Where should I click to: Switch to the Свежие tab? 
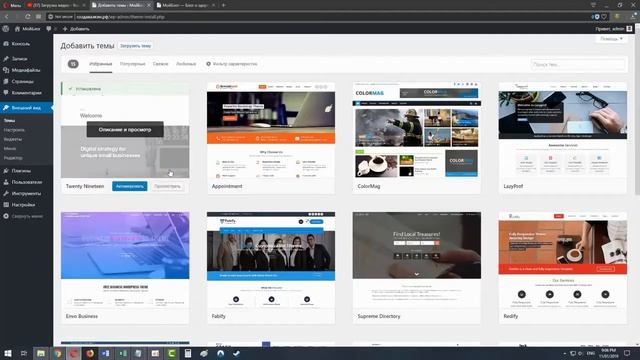160,64
